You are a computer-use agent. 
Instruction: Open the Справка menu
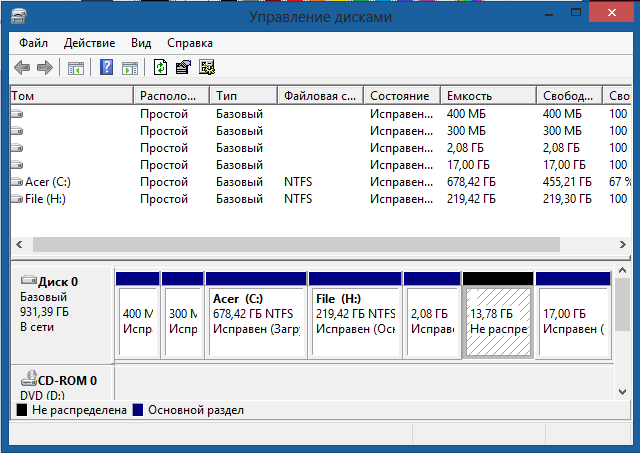tap(190, 43)
